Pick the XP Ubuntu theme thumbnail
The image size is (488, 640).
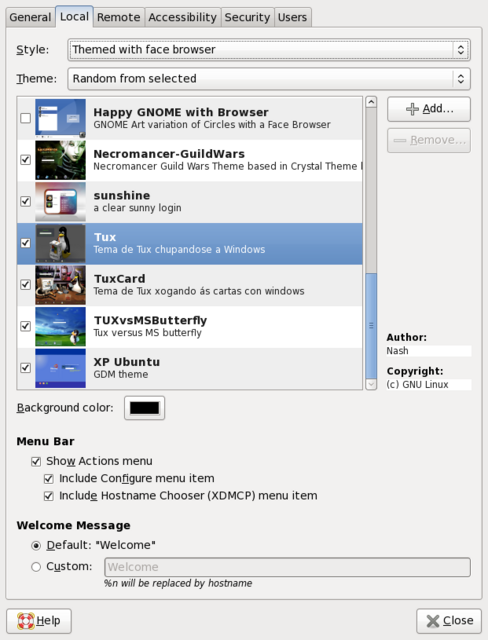(60, 368)
